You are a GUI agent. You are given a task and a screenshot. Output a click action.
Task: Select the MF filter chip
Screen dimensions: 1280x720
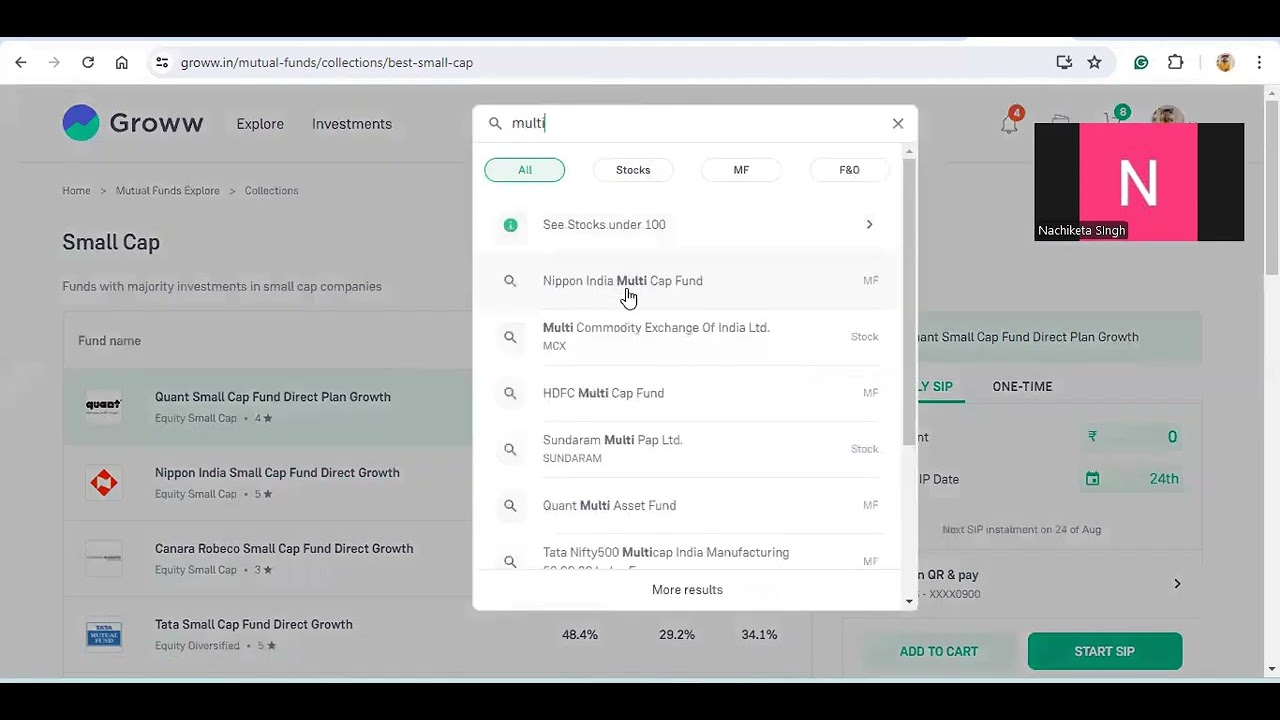[741, 170]
